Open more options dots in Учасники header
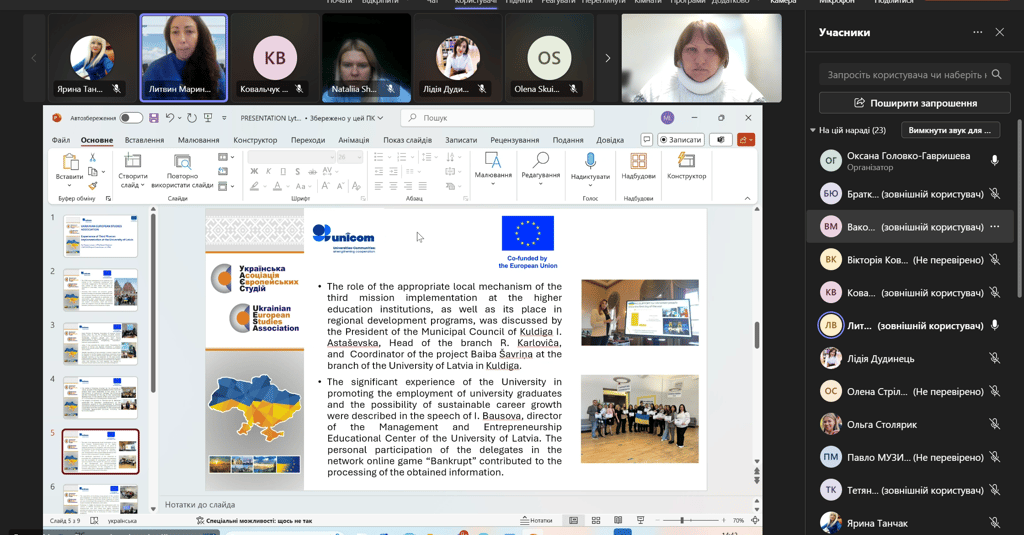Screen dimensions: 1024x535 point(978,32)
